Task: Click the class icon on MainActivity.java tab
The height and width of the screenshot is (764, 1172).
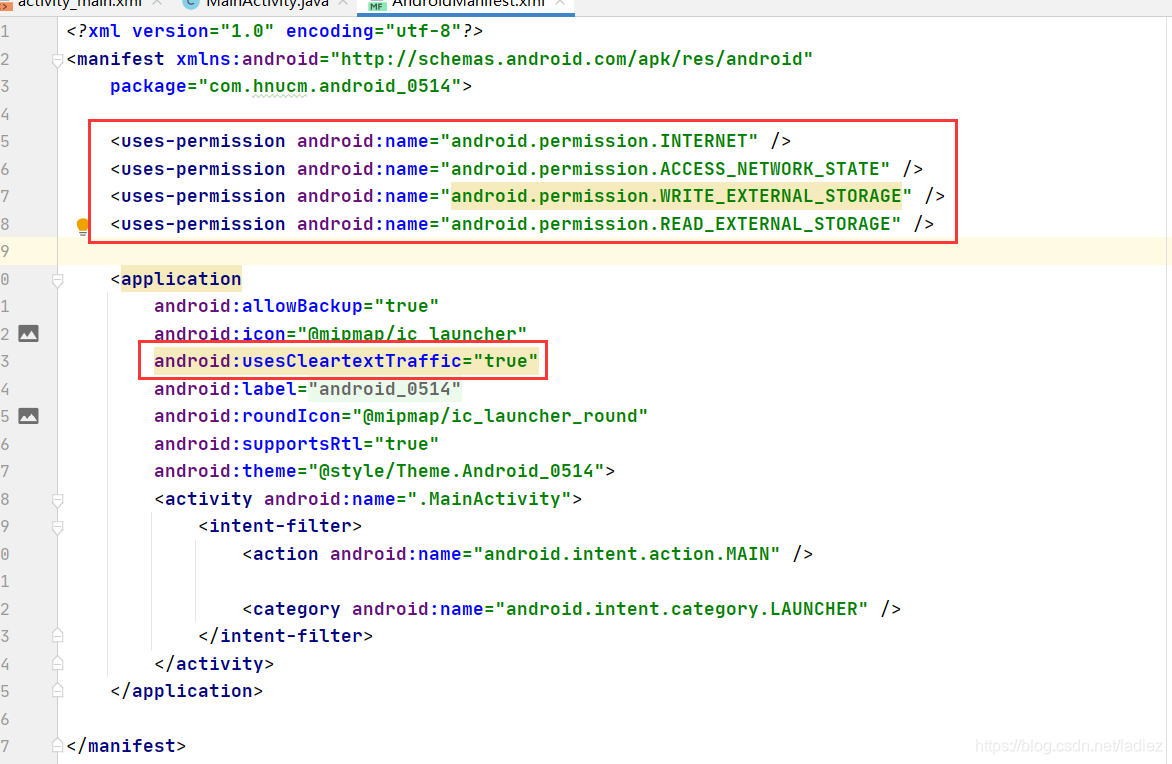Action: tap(191, 4)
